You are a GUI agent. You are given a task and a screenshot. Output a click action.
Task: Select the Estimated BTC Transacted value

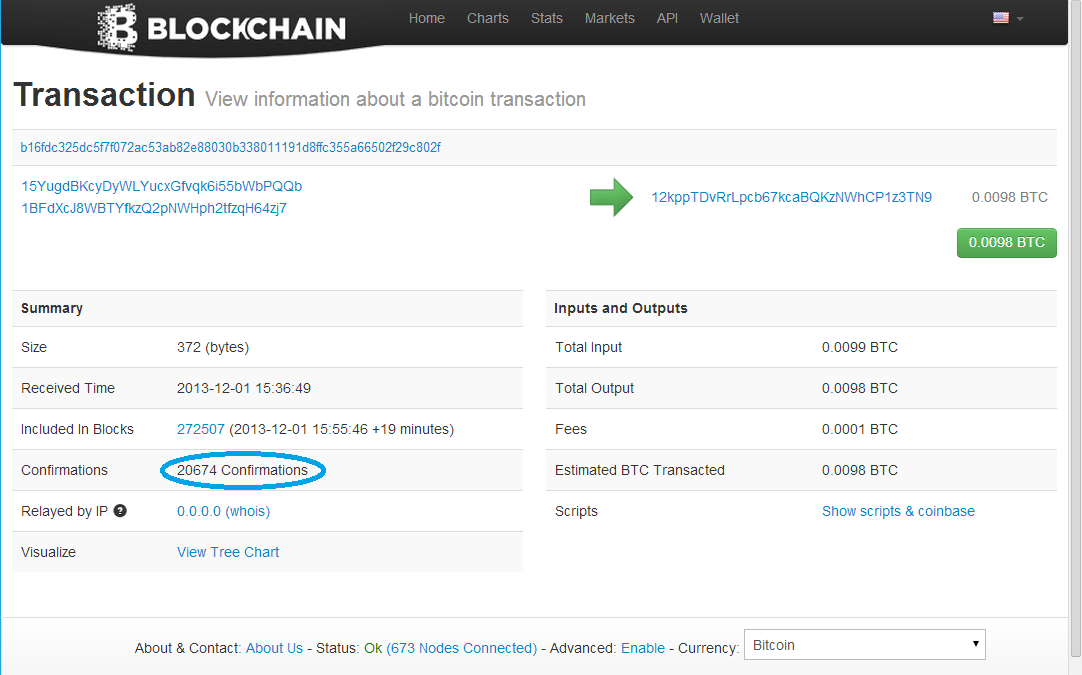[x=860, y=470]
